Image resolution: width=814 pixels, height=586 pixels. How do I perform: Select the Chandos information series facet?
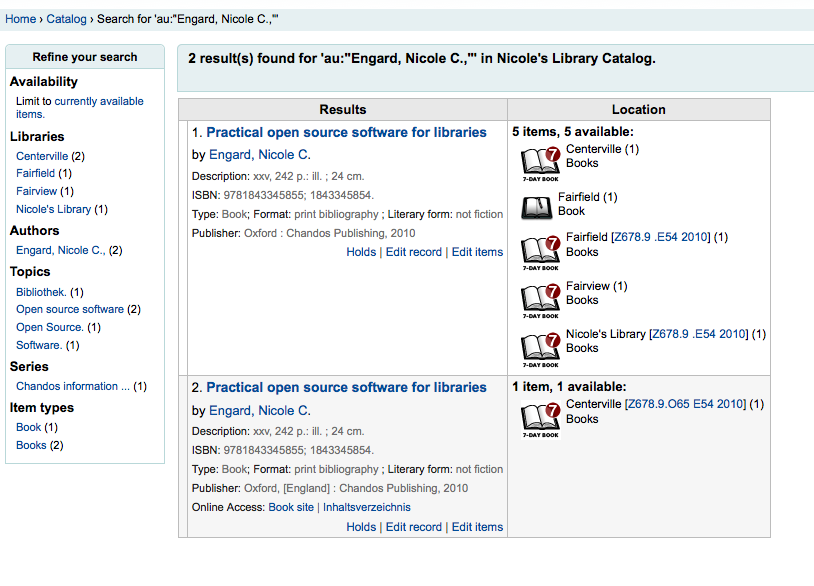pos(73,386)
